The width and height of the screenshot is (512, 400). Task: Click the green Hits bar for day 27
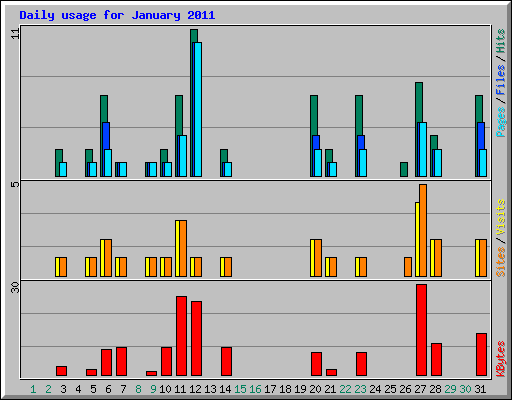(419, 102)
